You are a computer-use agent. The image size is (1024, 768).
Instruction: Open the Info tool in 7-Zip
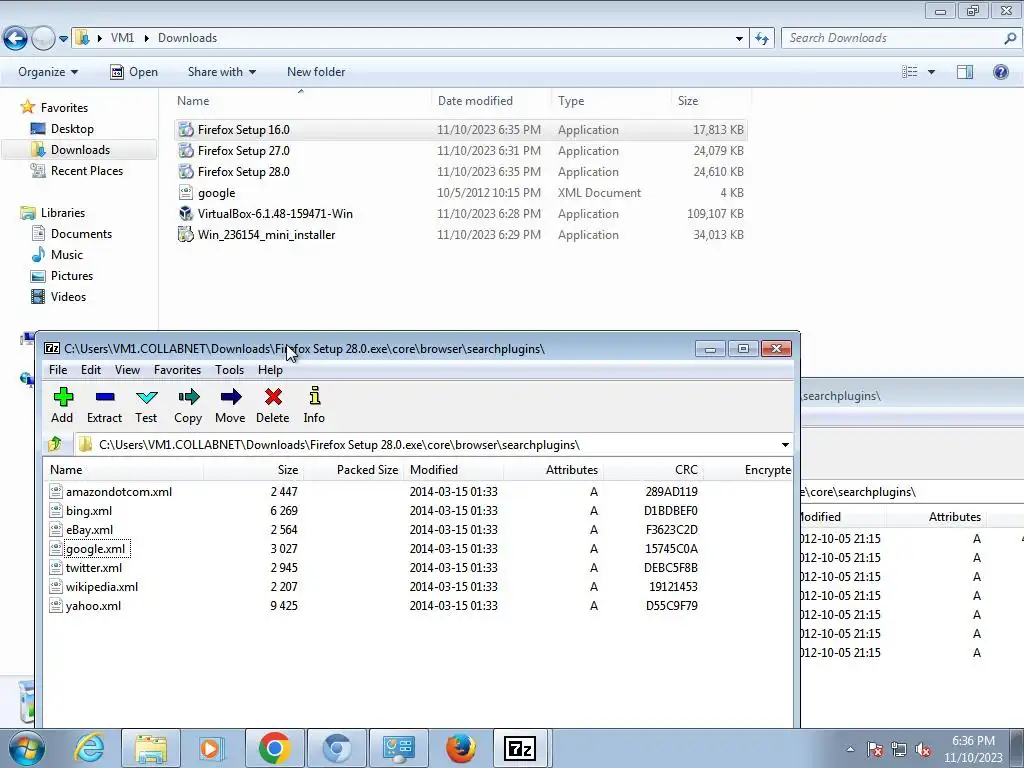314,405
